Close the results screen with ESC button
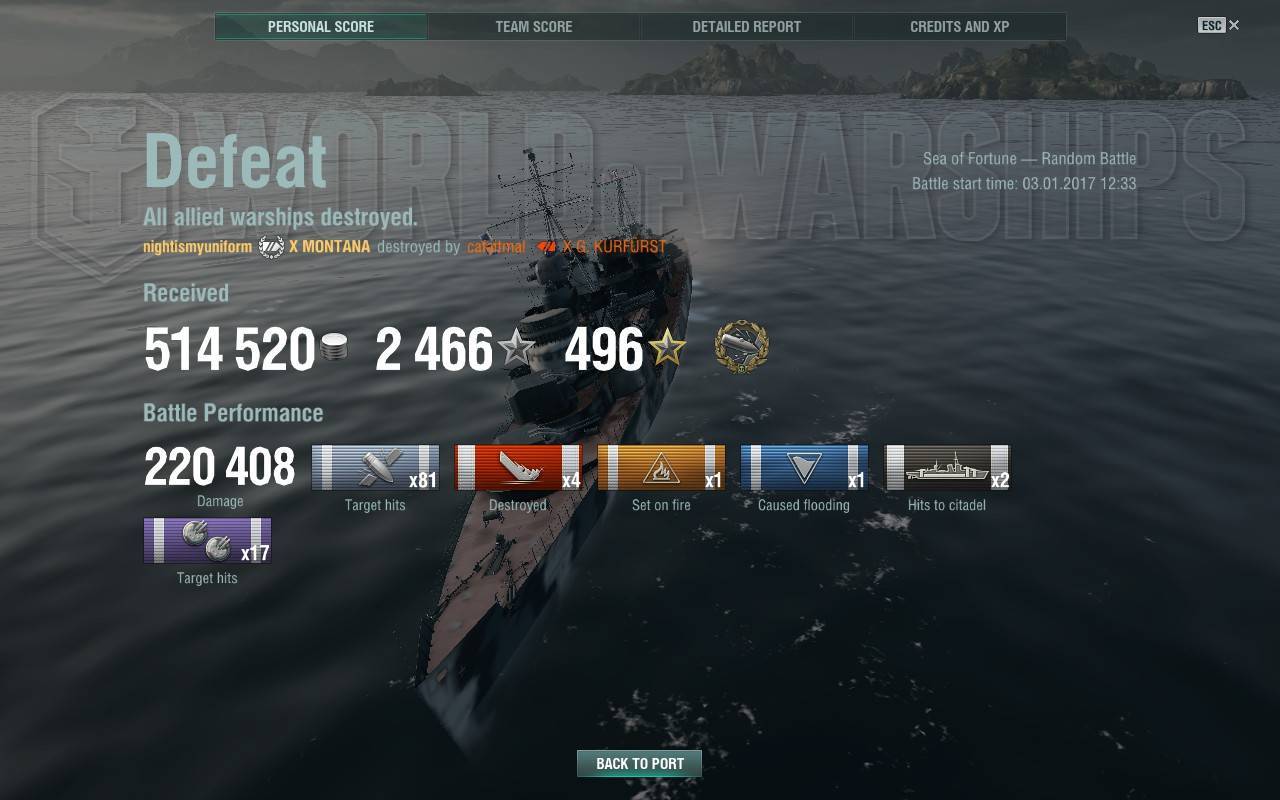Viewport: 1280px width, 800px height. click(x=1218, y=25)
